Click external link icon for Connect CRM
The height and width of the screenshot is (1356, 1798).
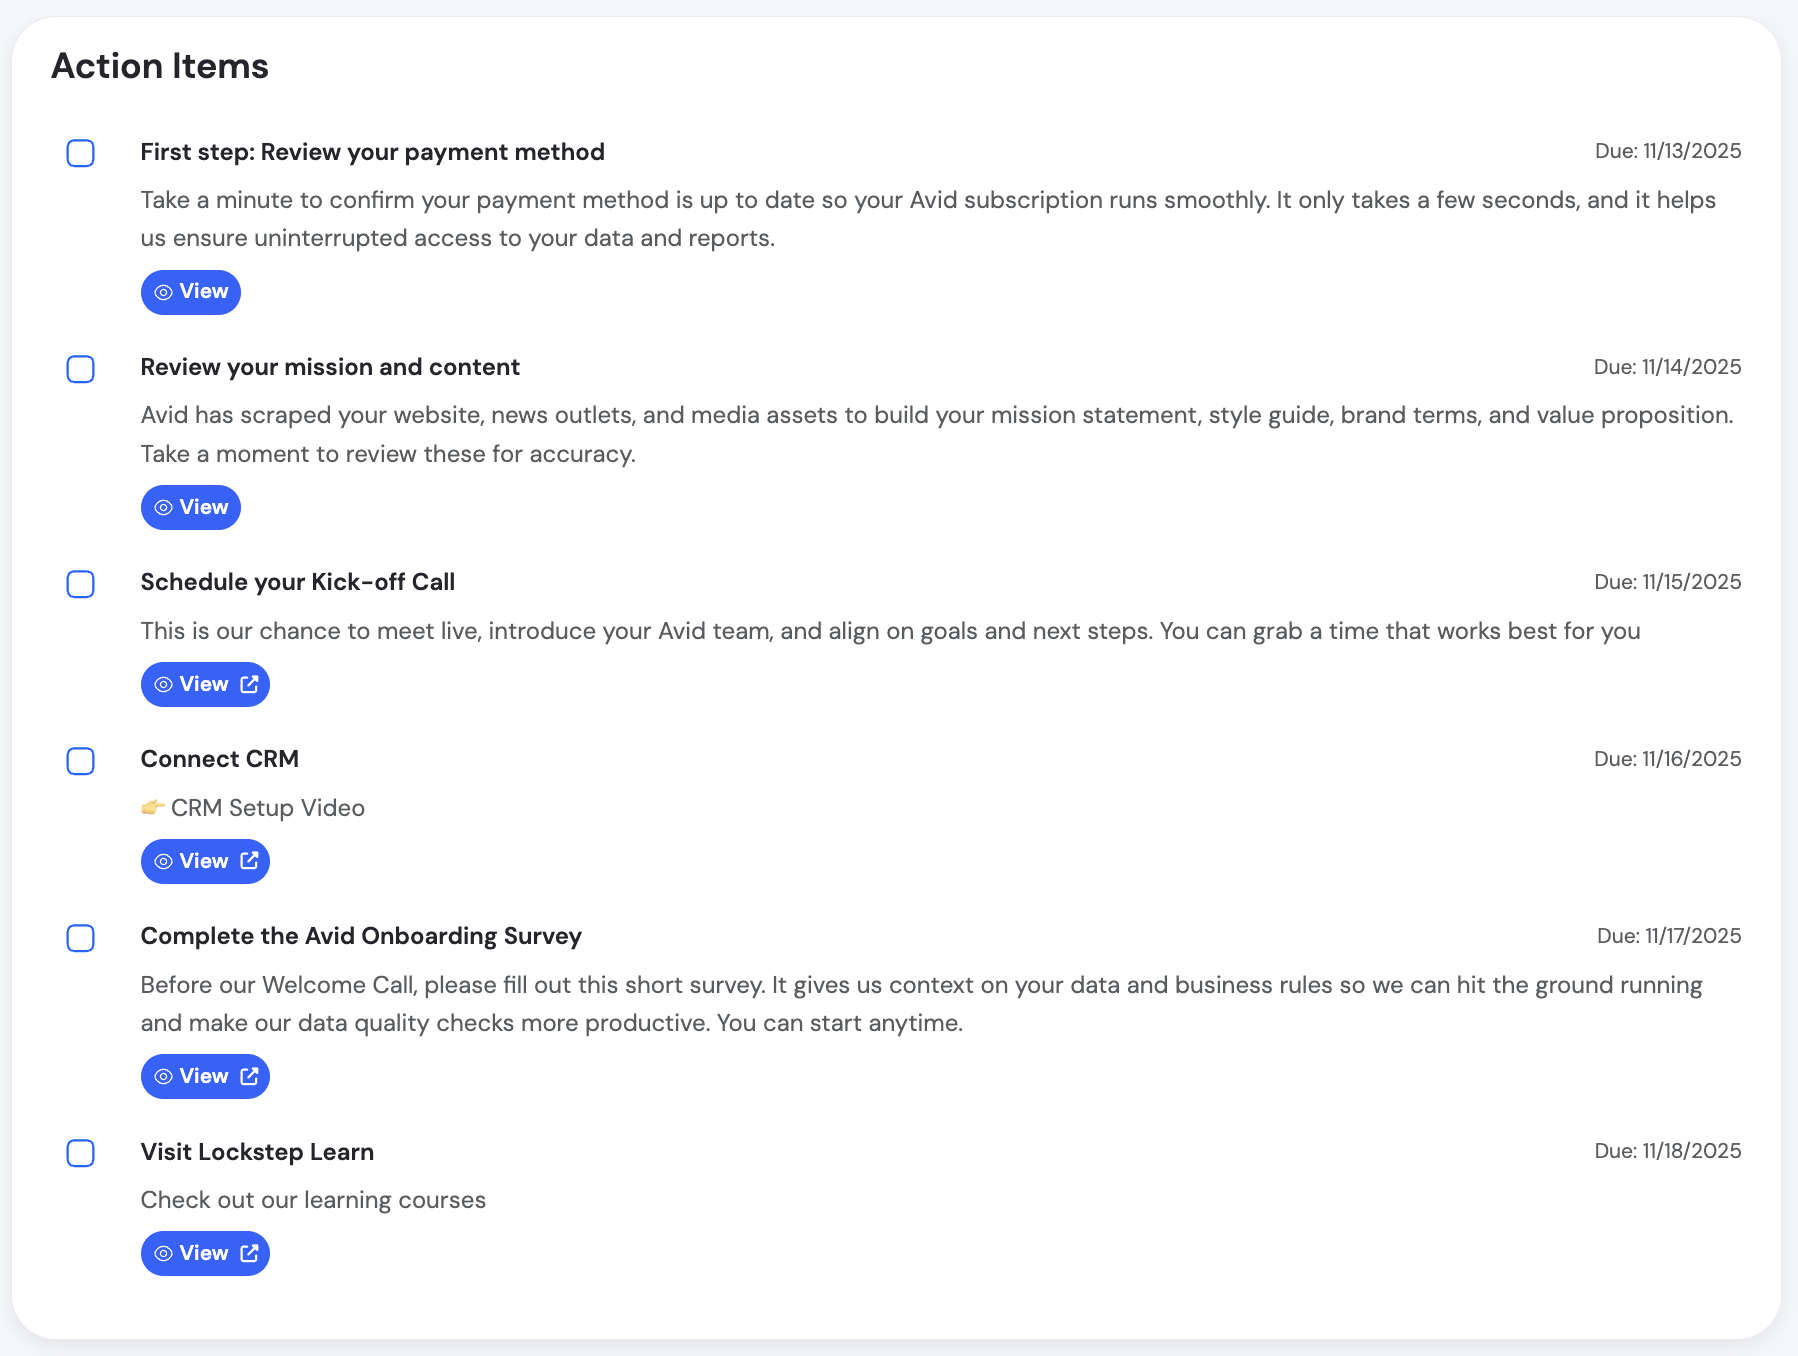click(x=250, y=861)
